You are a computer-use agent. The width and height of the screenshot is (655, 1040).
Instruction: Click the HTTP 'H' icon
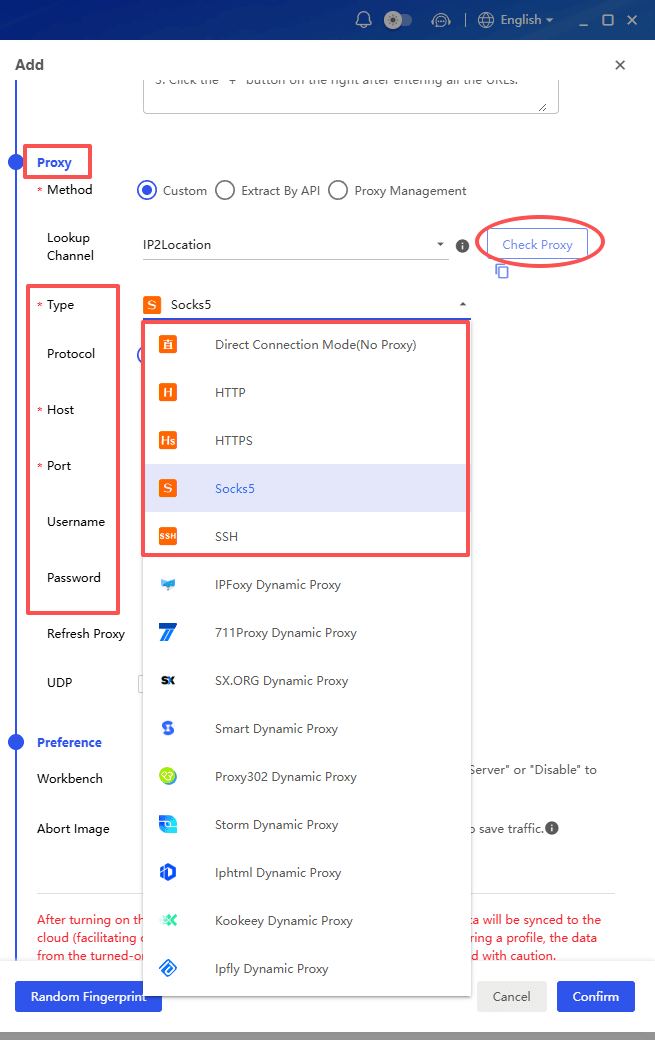[168, 392]
